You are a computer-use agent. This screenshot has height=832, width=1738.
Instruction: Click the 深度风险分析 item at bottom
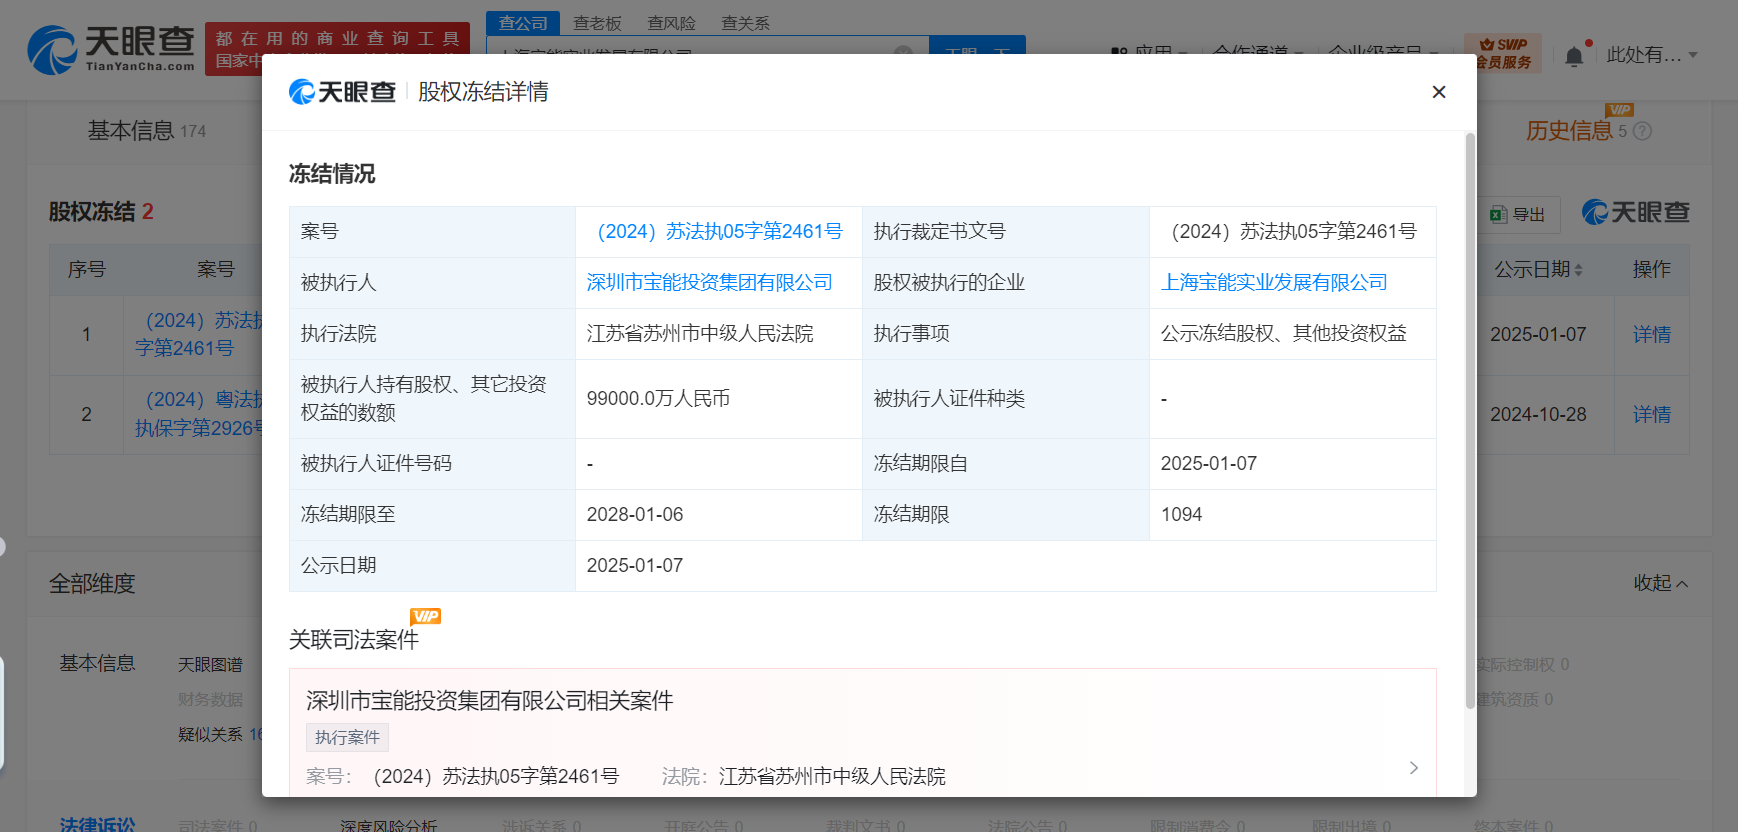pos(388,826)
